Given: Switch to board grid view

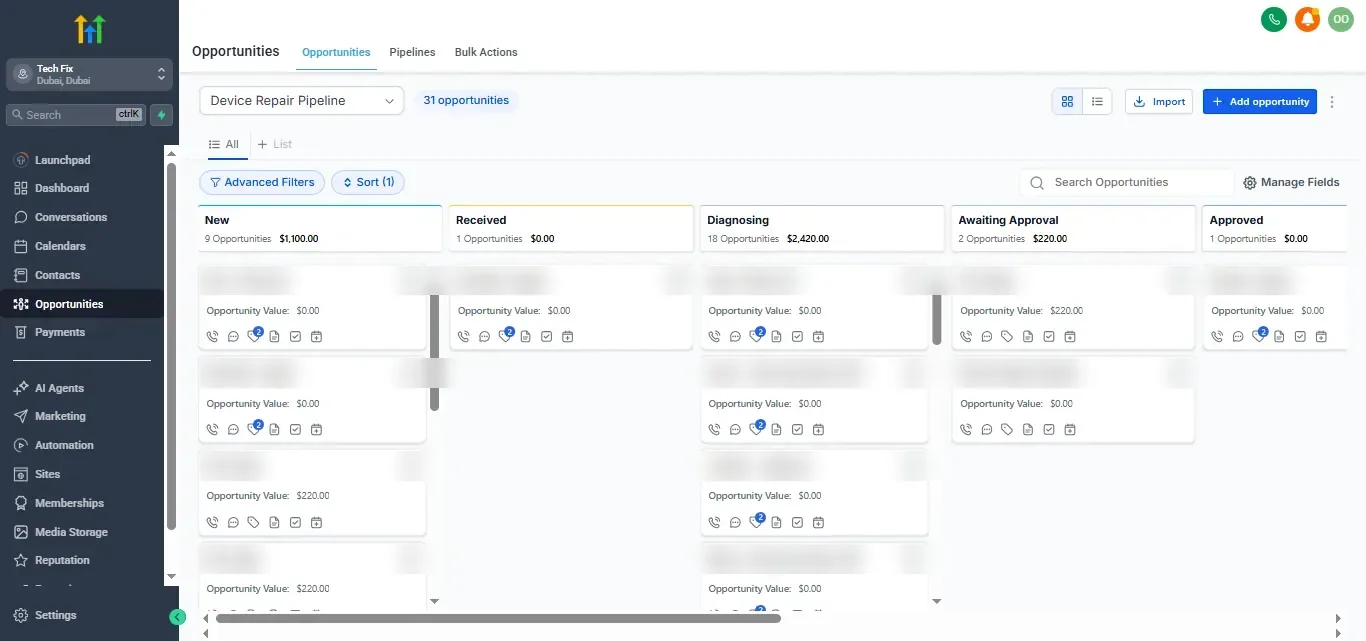Looking at the screenshot, I should point(1067,102).
